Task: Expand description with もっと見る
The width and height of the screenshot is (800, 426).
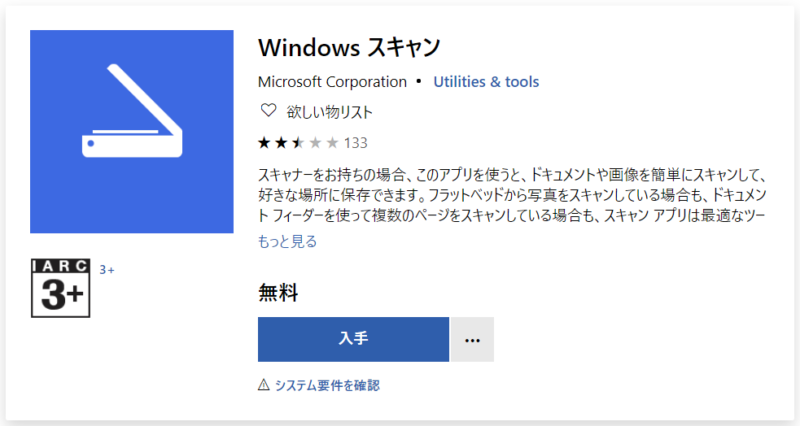Action: tap(287, 240)
